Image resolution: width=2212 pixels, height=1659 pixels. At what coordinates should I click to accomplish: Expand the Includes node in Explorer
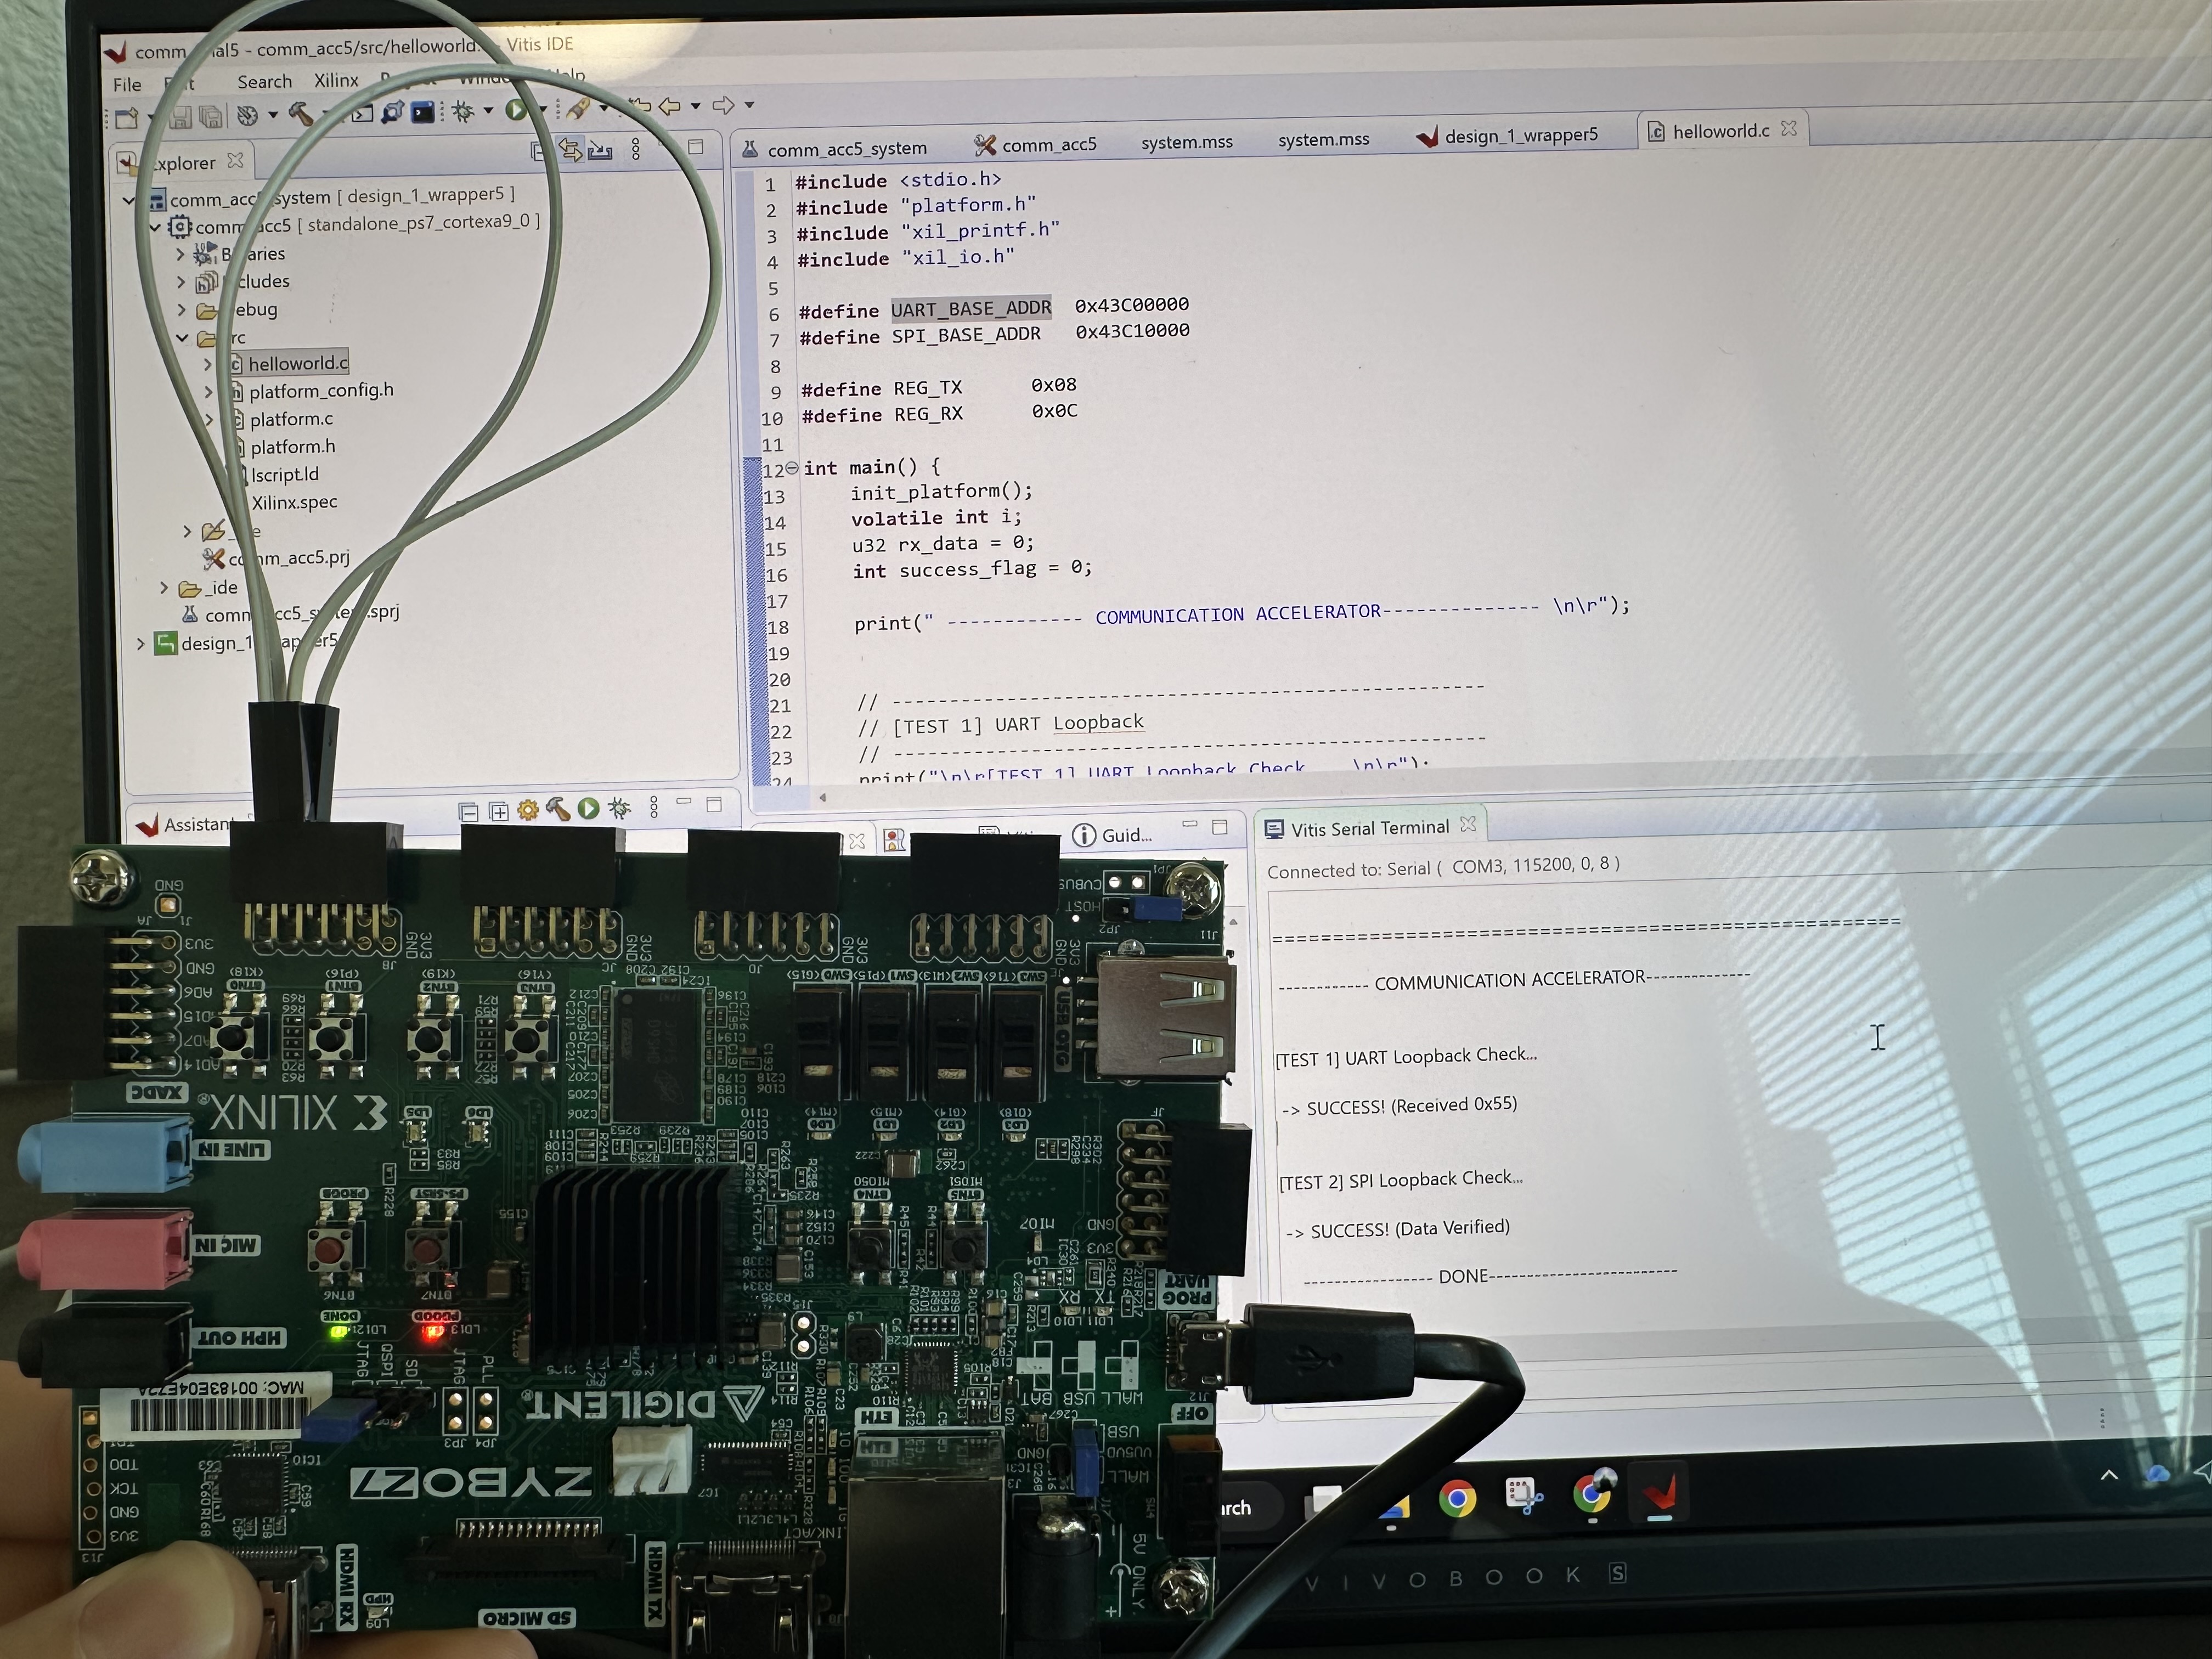[x=181, y=283]
